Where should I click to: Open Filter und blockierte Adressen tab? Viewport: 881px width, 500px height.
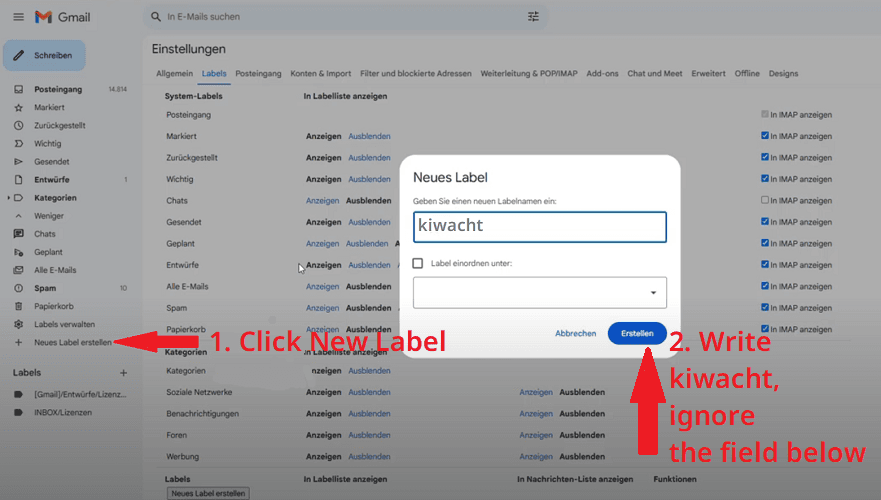pos(416,74)
